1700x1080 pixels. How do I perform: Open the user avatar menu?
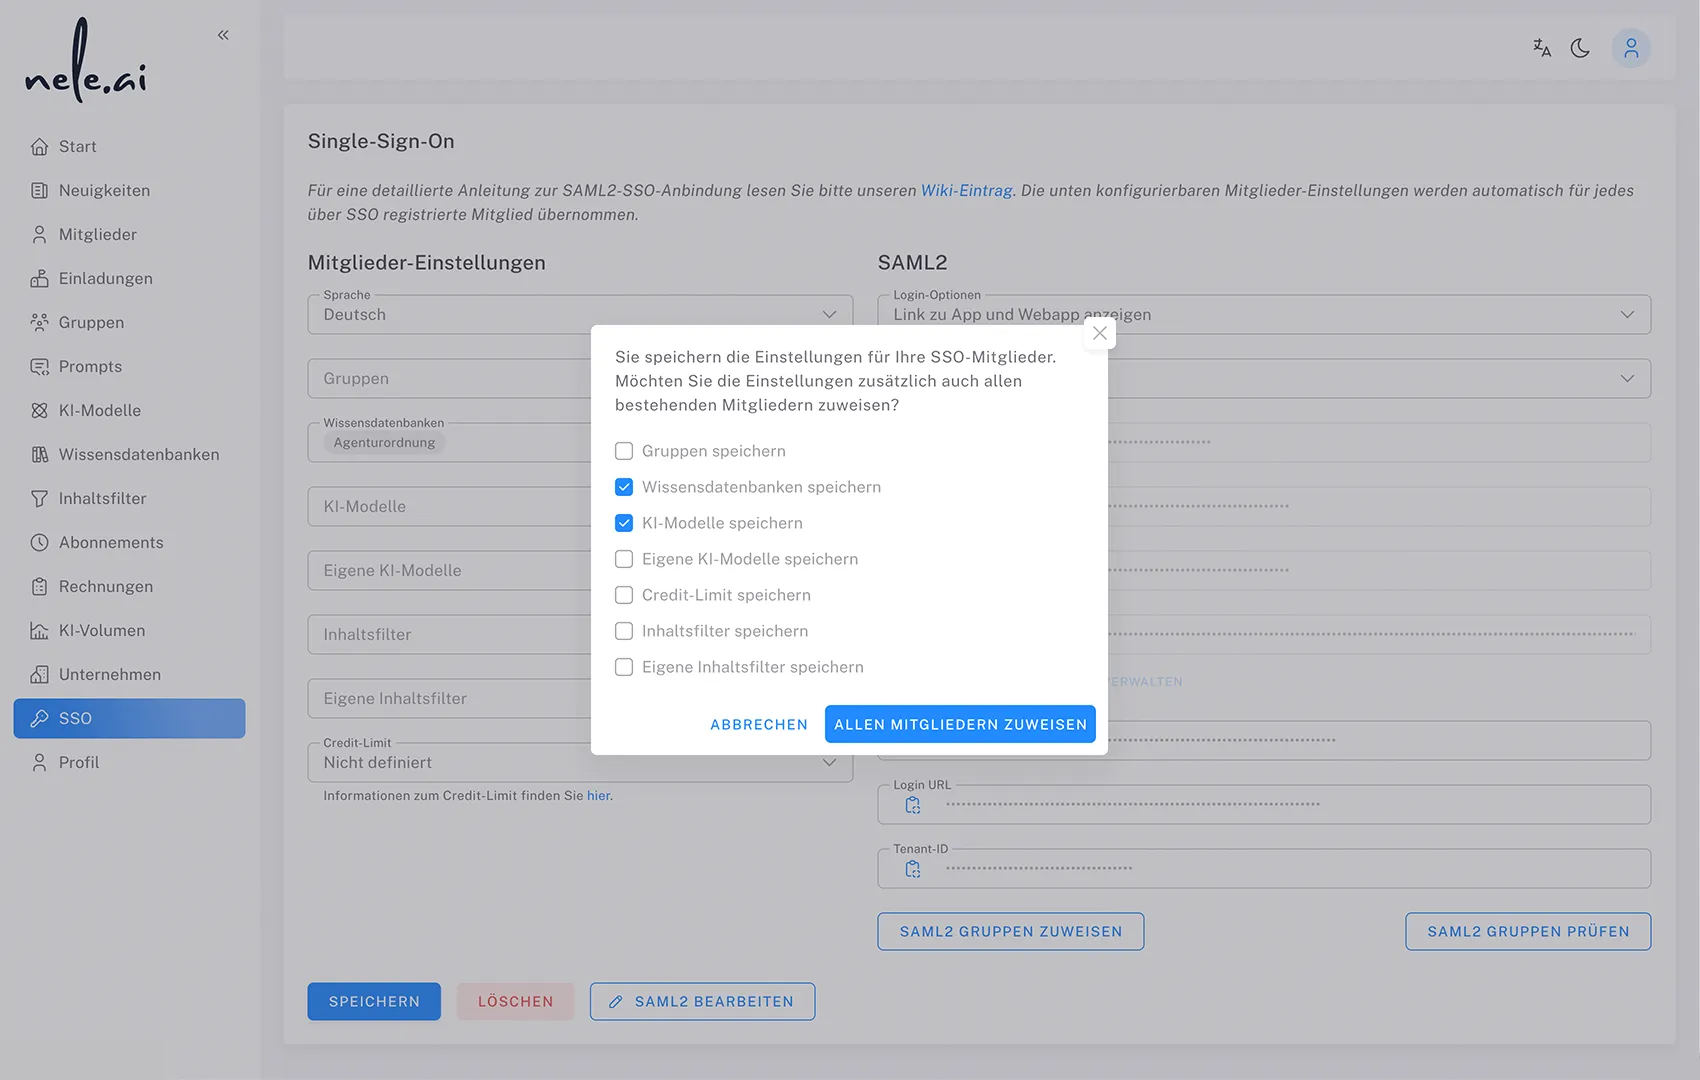click(x=1631, y=48)
